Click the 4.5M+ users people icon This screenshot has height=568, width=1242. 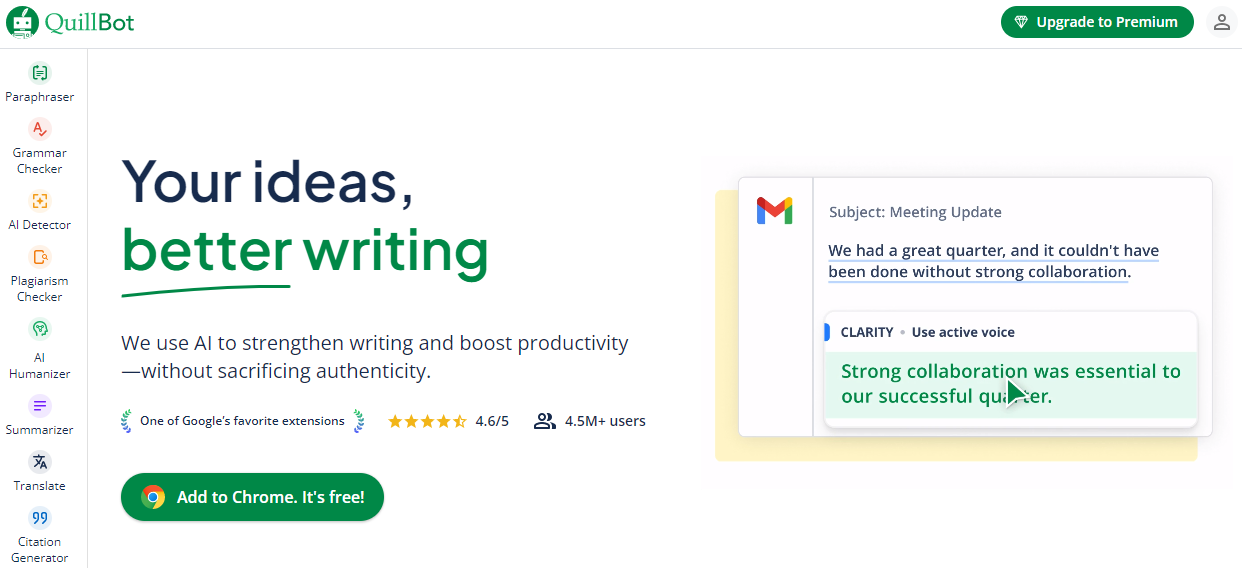point(544,421)
